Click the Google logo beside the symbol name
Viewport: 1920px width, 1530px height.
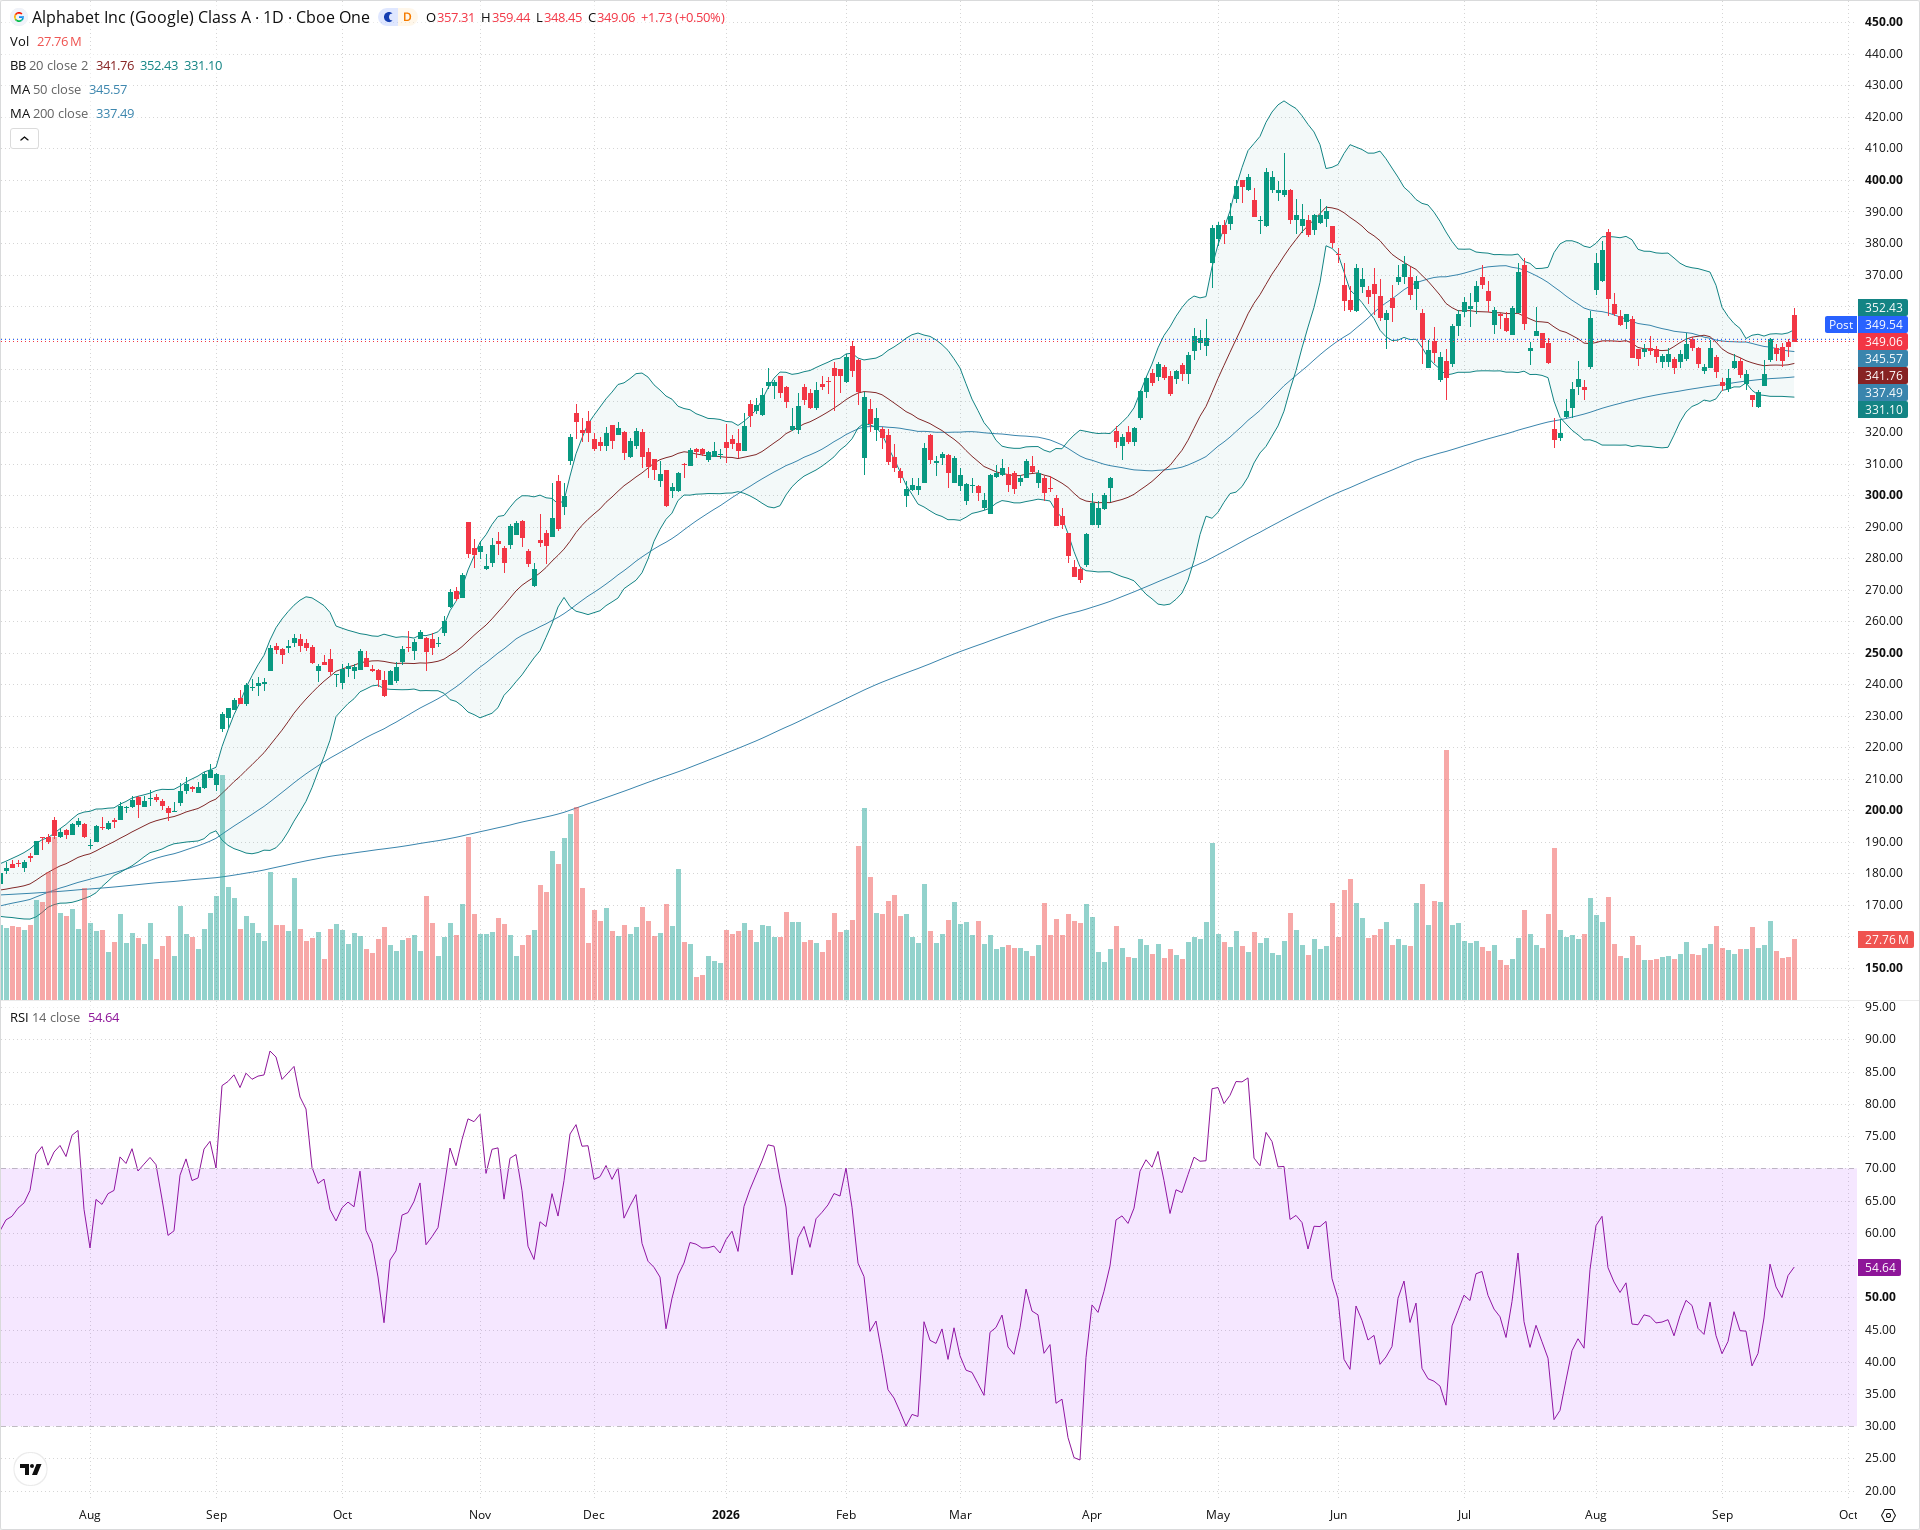(18, 17)
